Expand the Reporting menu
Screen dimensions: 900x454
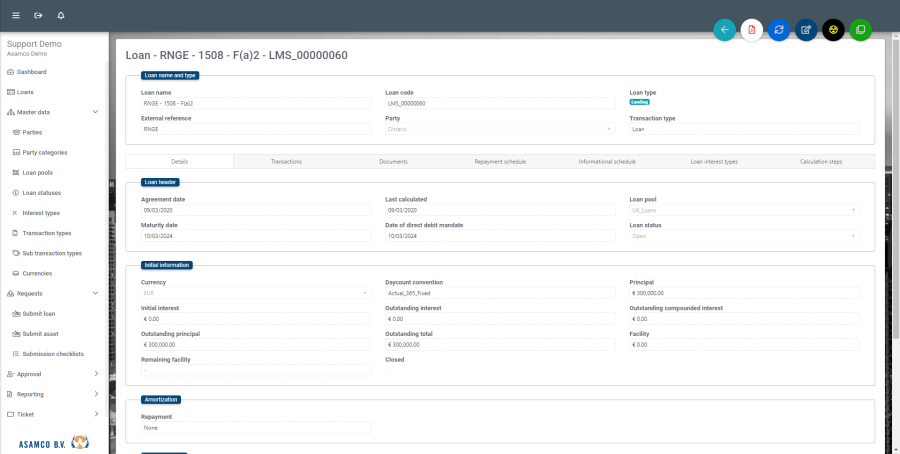click(x=95, y=394)
